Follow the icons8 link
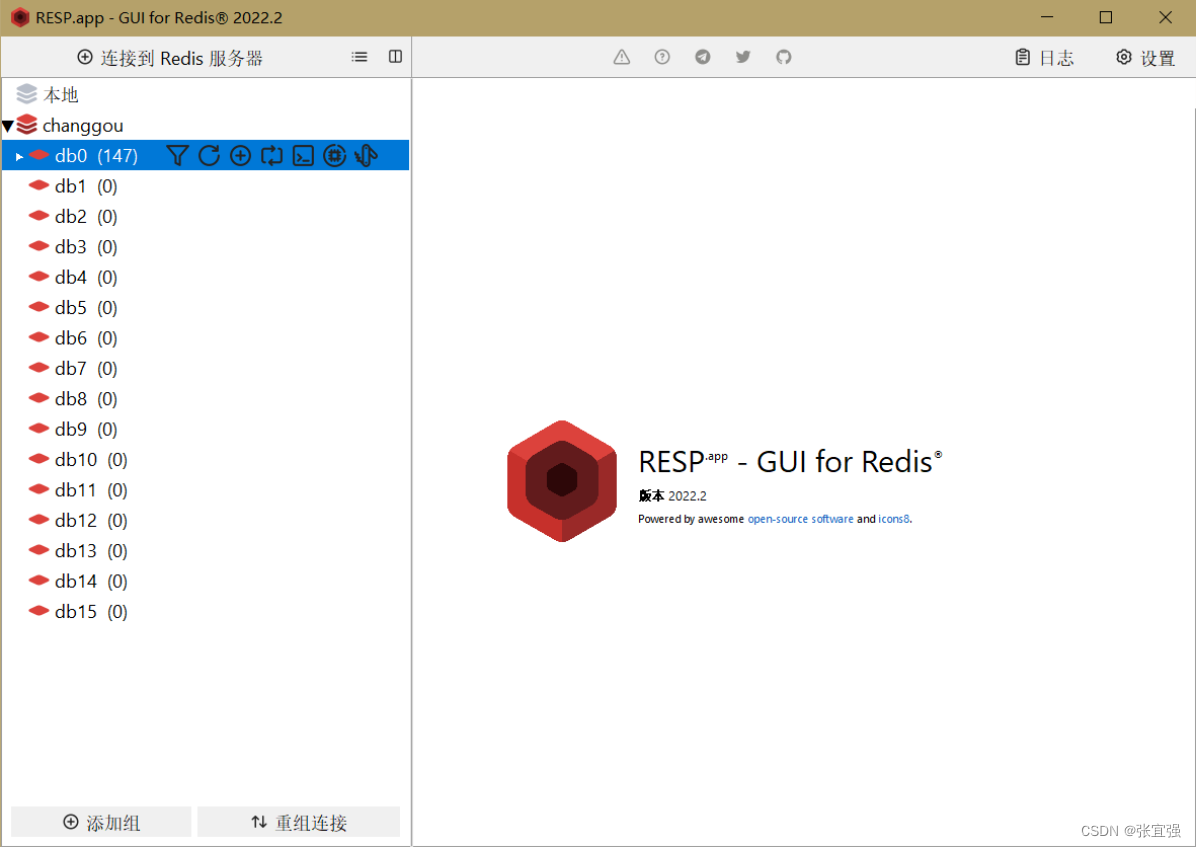This screenshot has height=847, width=1196. tap(894, 519)
